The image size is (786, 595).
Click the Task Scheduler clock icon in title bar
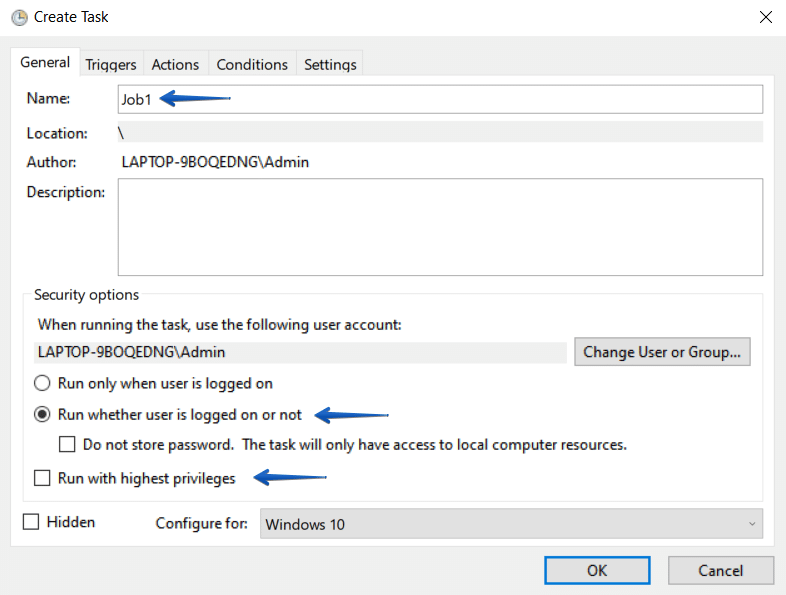coord(19,18)
